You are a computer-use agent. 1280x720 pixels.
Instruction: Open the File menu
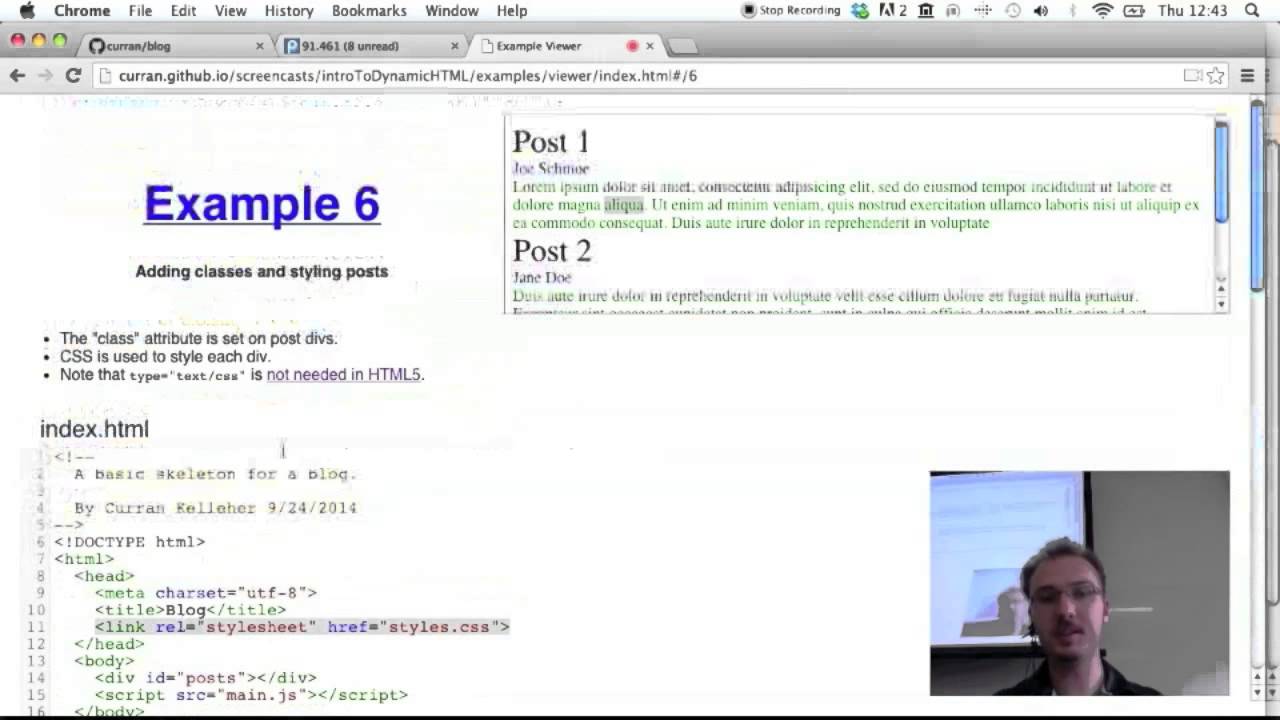(x=140, y=10)
